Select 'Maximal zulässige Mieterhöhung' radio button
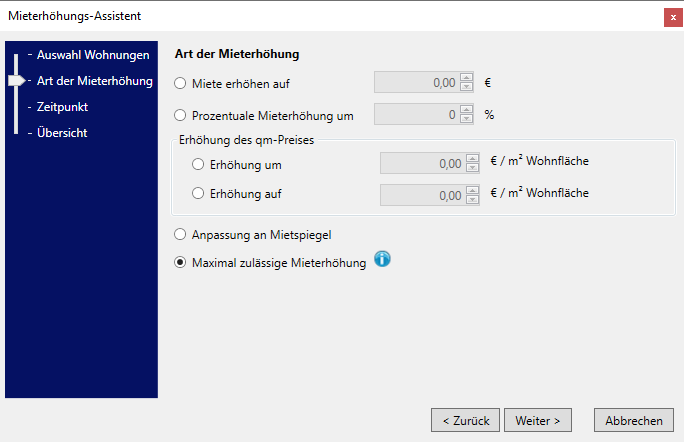This screenshot has height=442, width=684. 180,264
